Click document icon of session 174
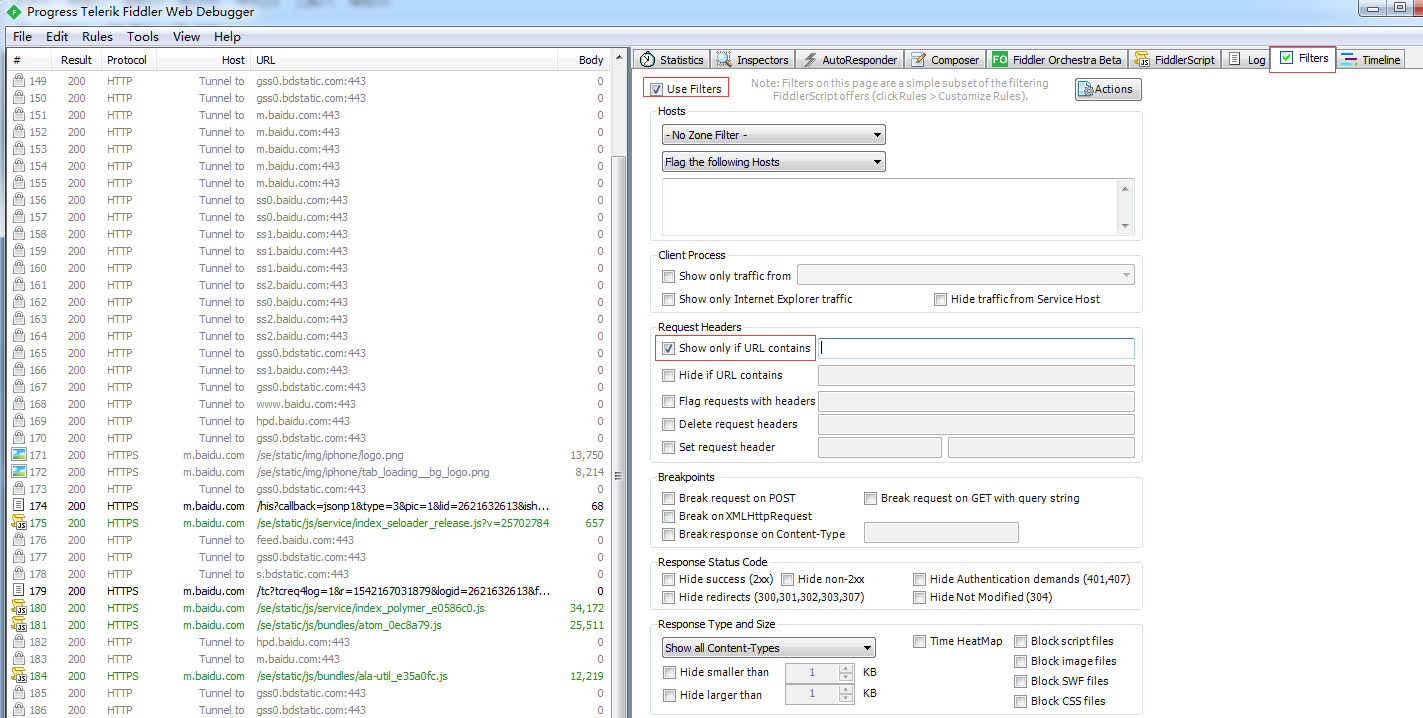 pos(19,506)
